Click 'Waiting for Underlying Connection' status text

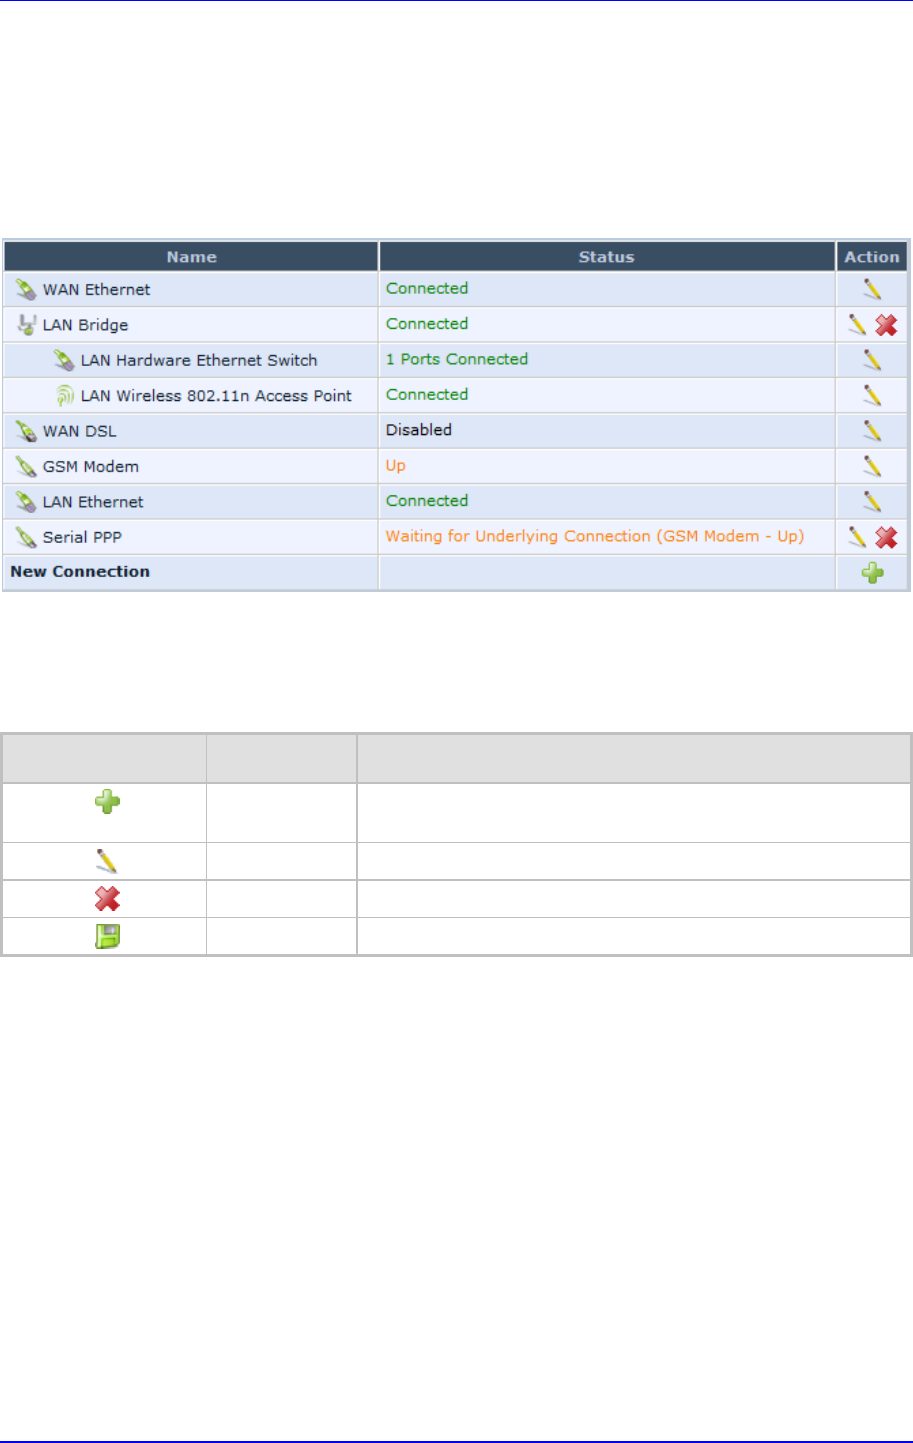[x=595, y=537]
